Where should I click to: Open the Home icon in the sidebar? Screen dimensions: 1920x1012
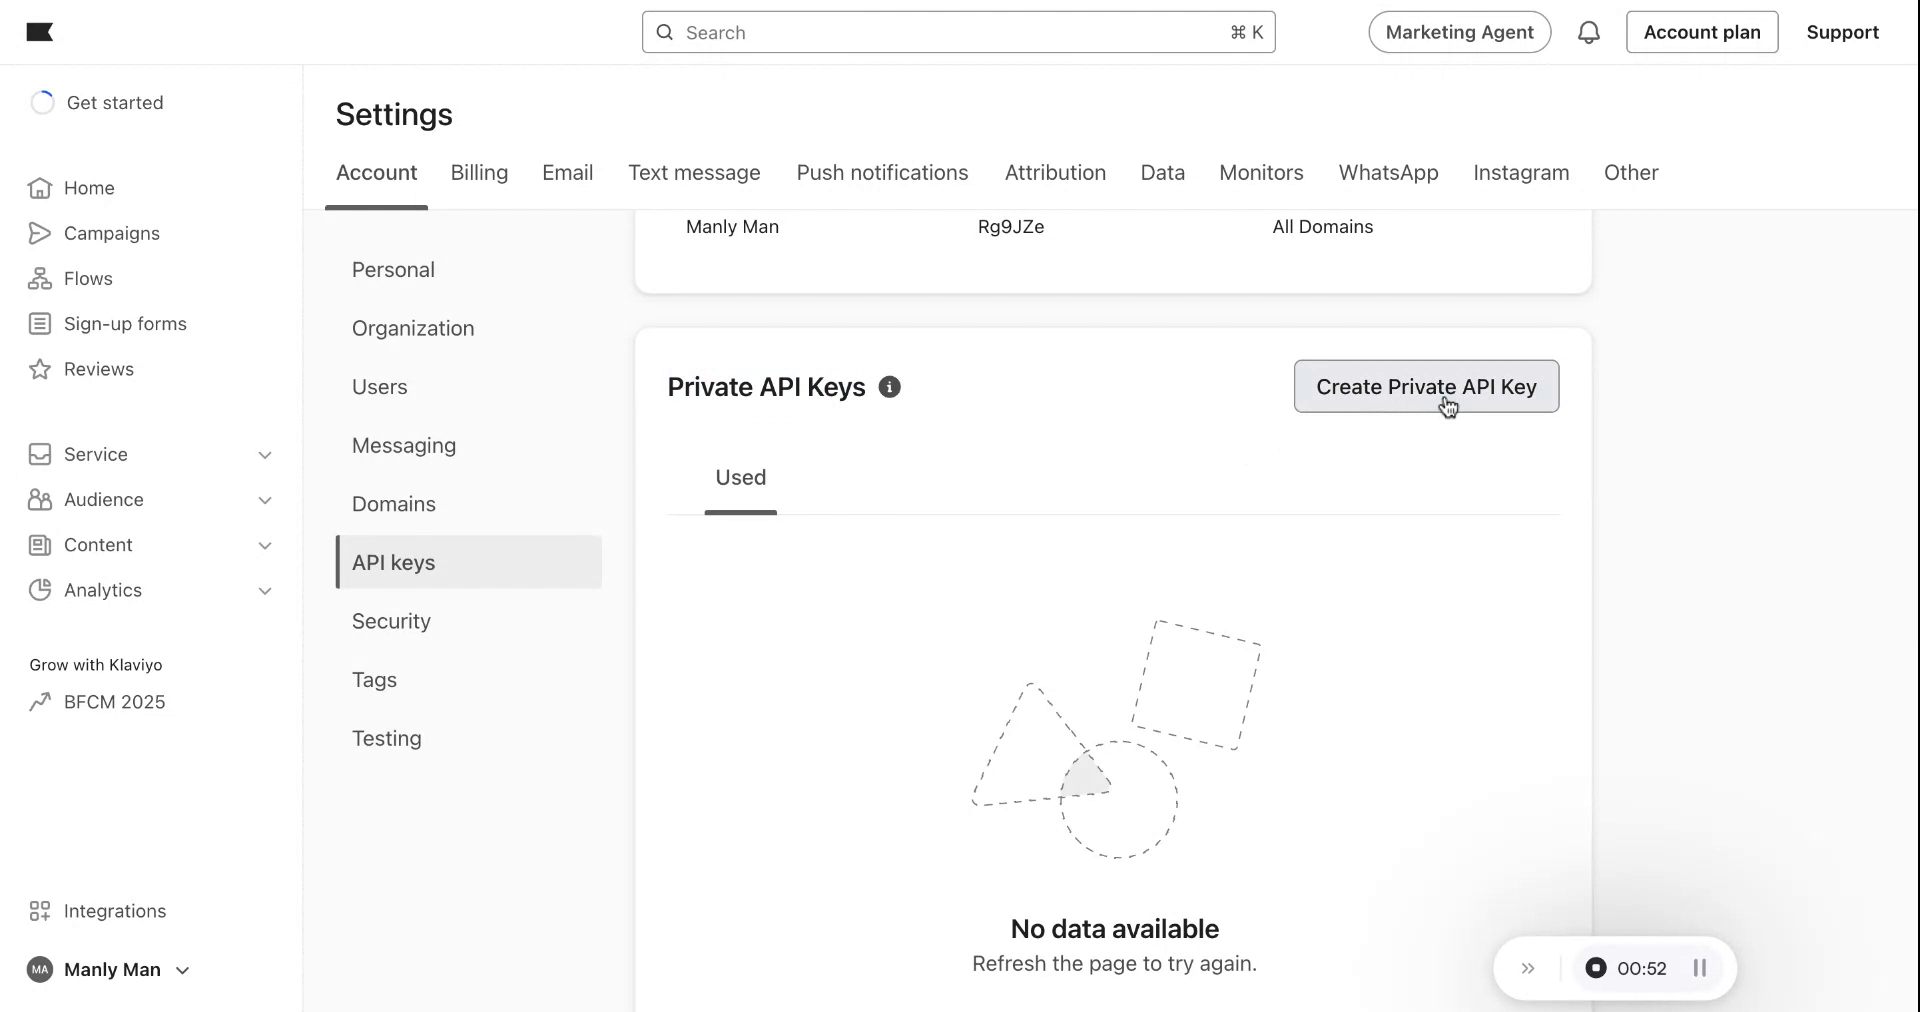39,188
